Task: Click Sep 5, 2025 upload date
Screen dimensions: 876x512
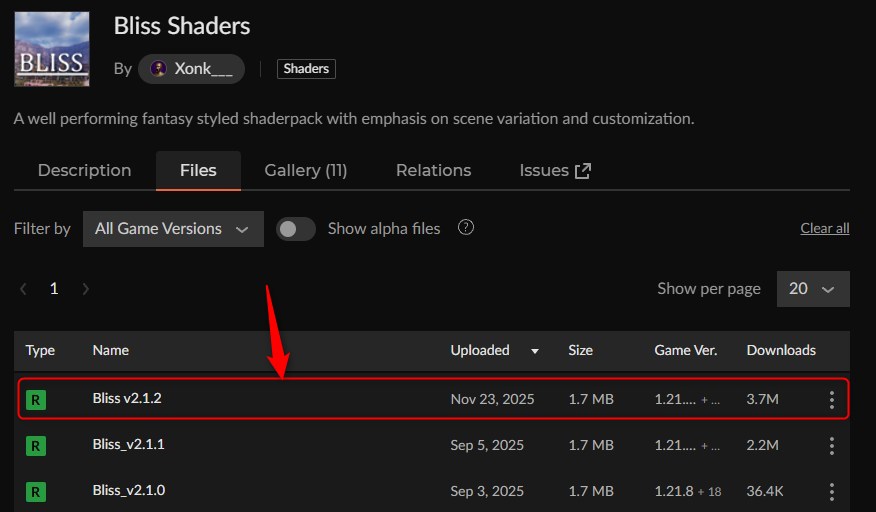Action: point(487,445)
